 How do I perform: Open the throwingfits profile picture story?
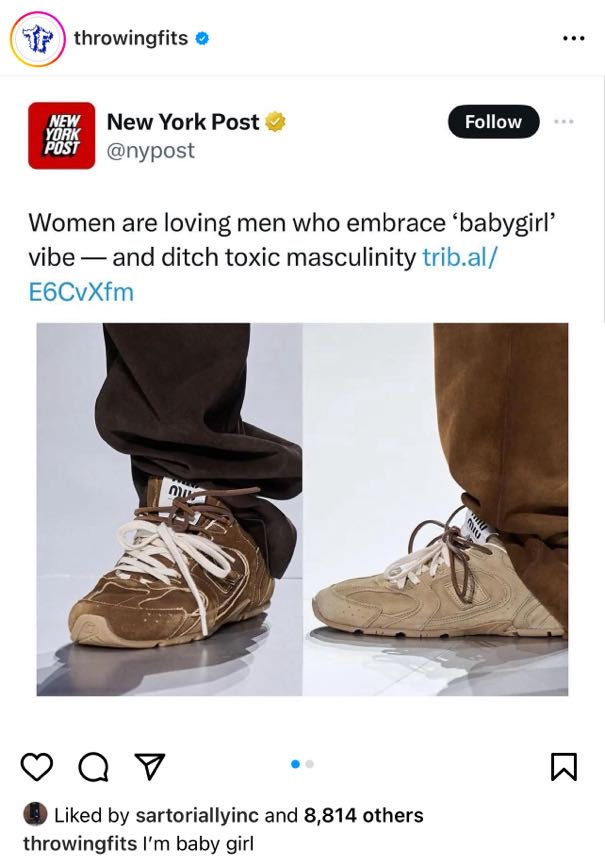[38, 39]
